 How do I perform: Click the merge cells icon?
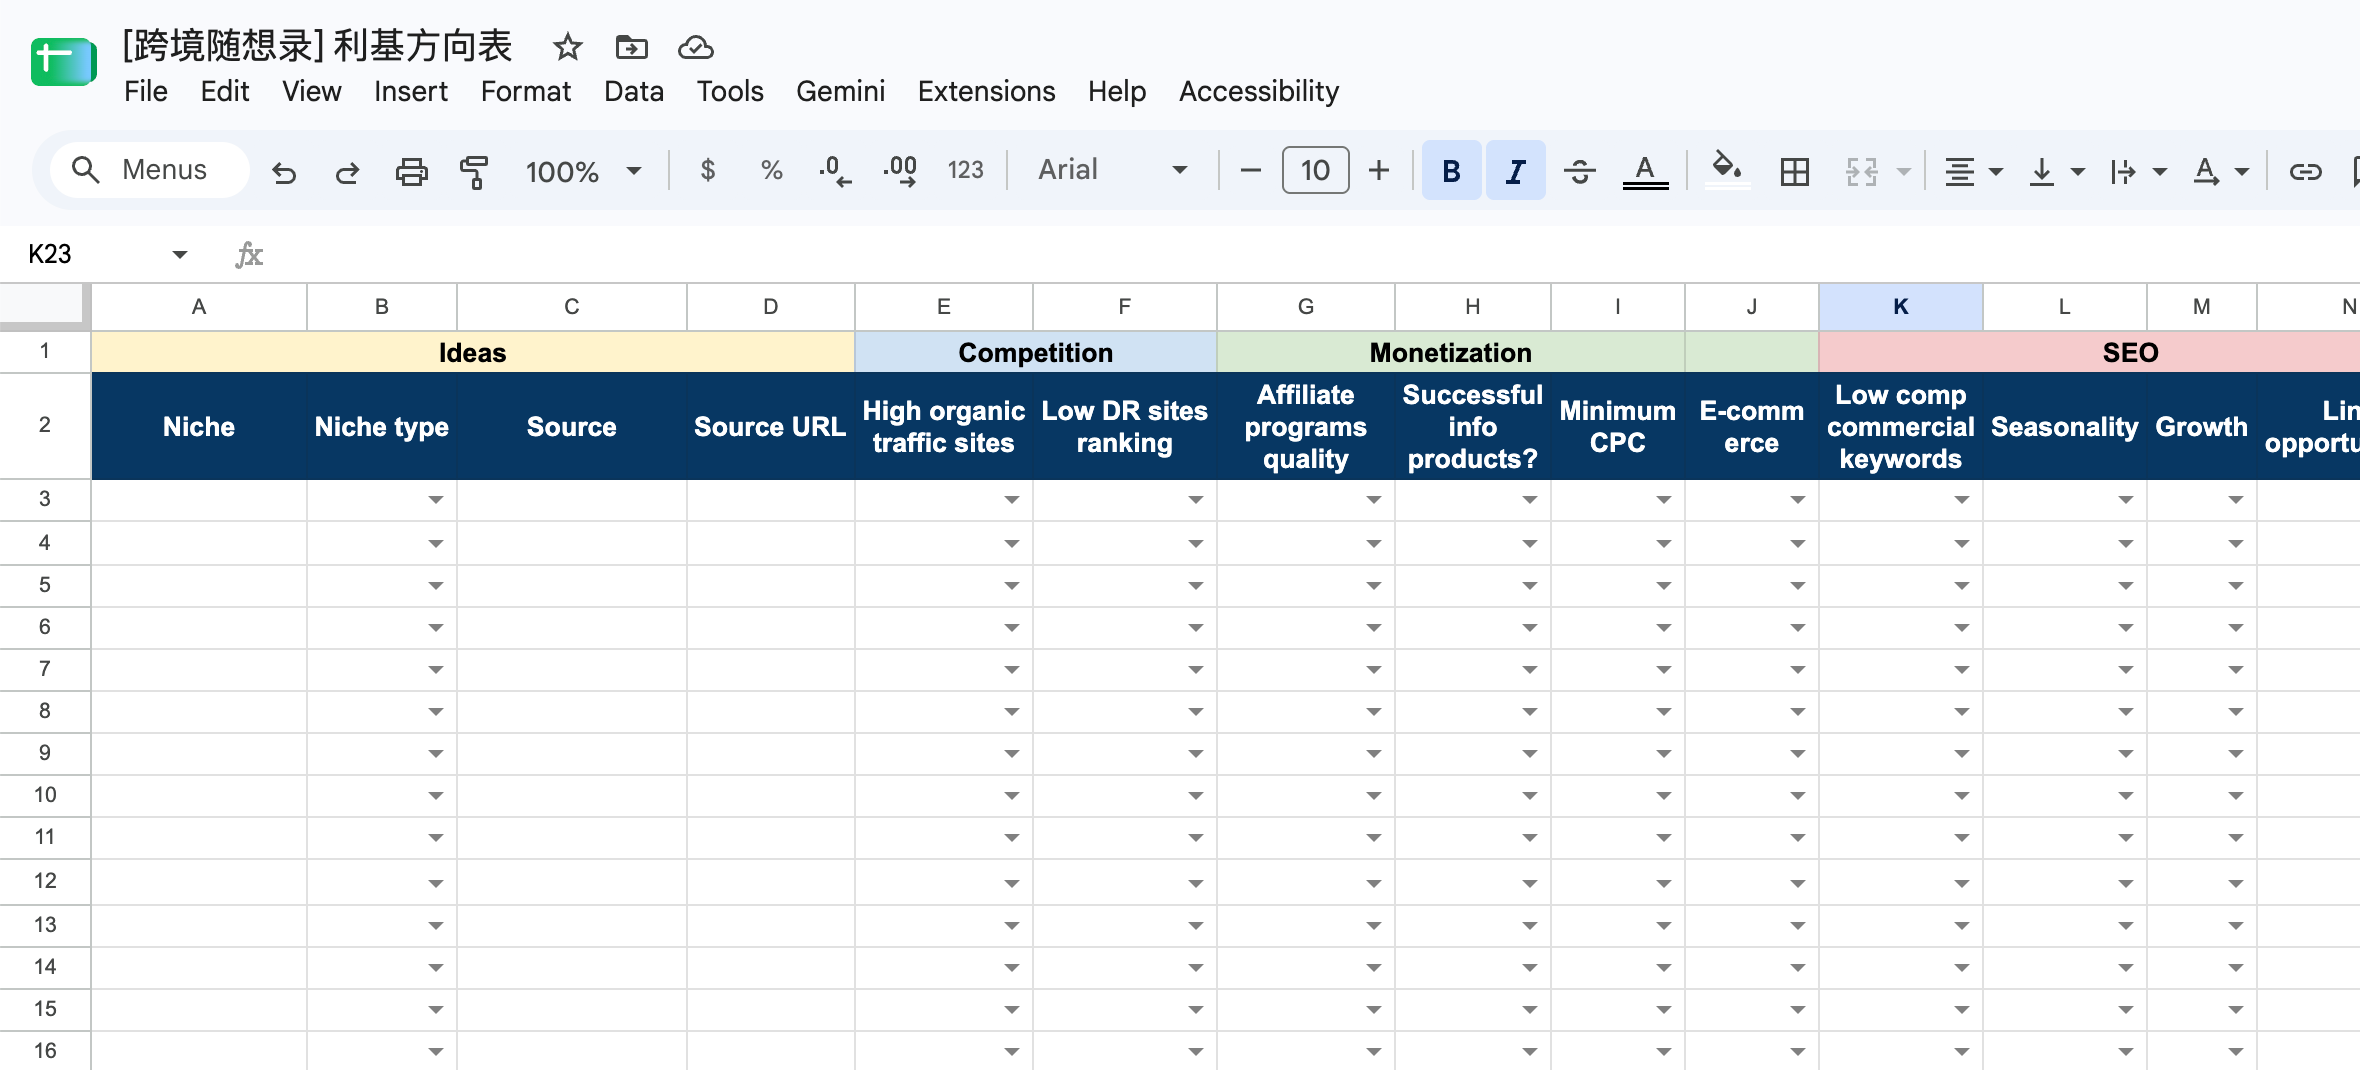1861,172
